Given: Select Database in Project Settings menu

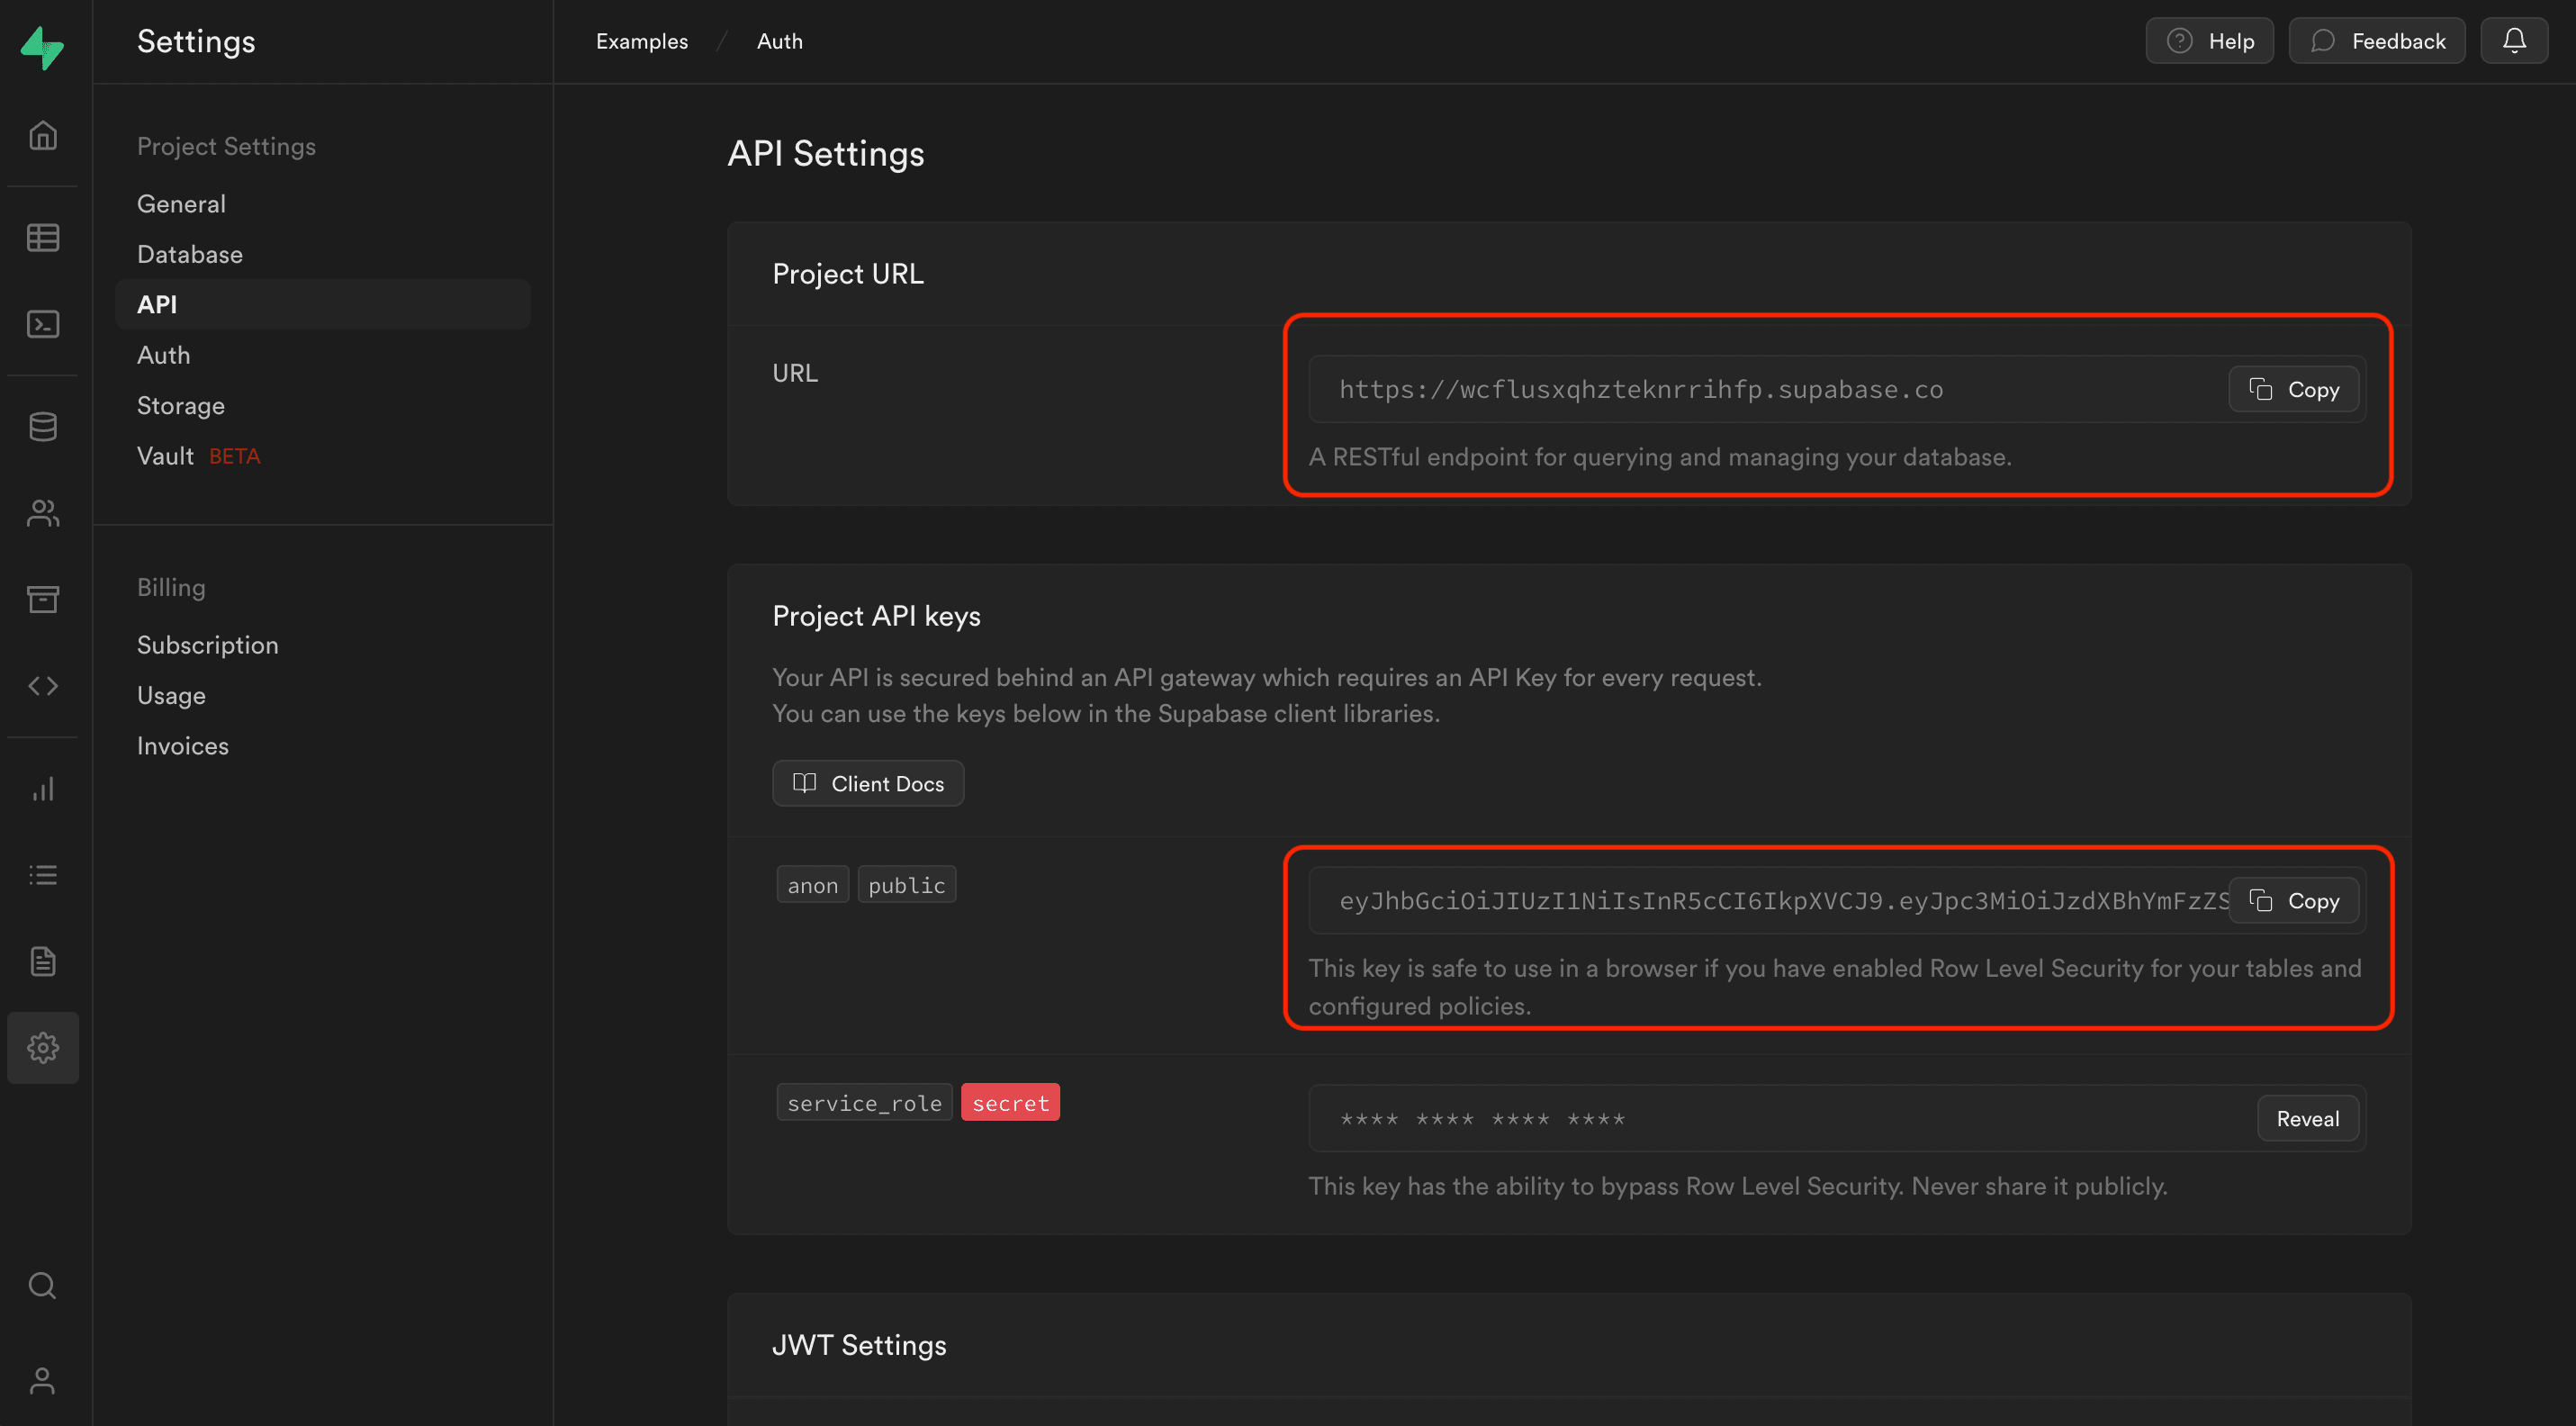Looking at the screenshot, I should (189, 254).
